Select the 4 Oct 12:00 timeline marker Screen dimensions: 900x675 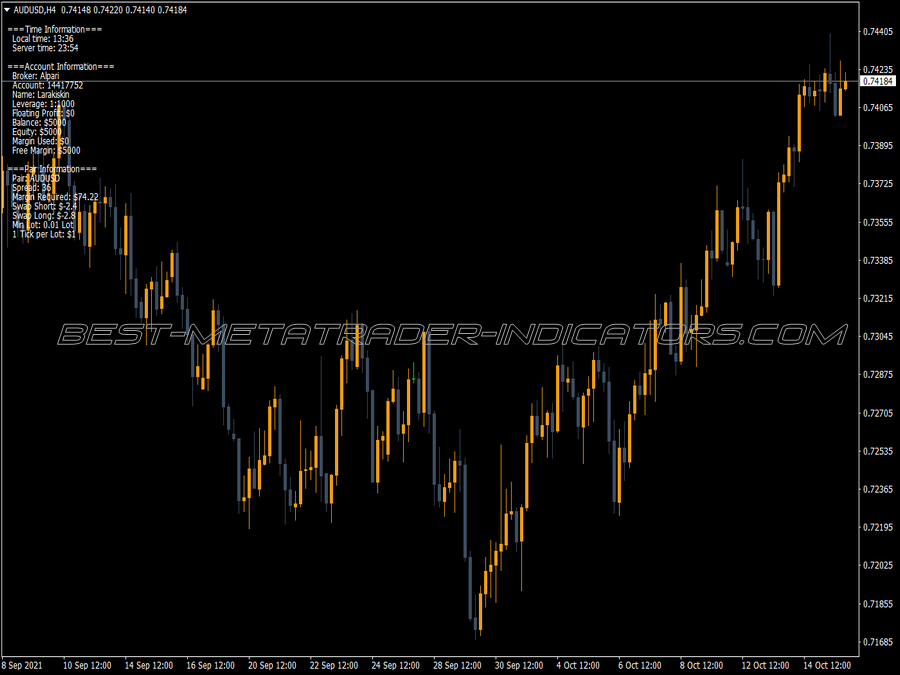(578, 665)
